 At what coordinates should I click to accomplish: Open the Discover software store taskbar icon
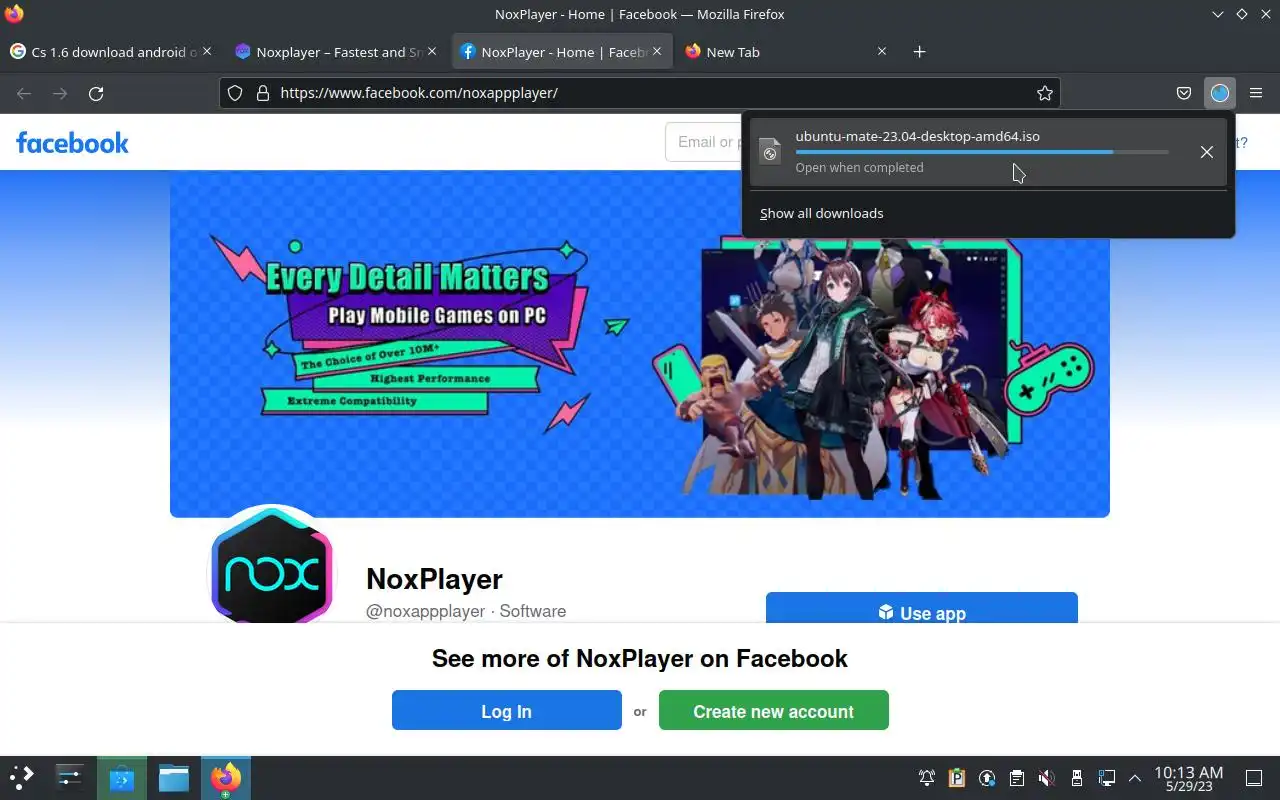point(122,777)
